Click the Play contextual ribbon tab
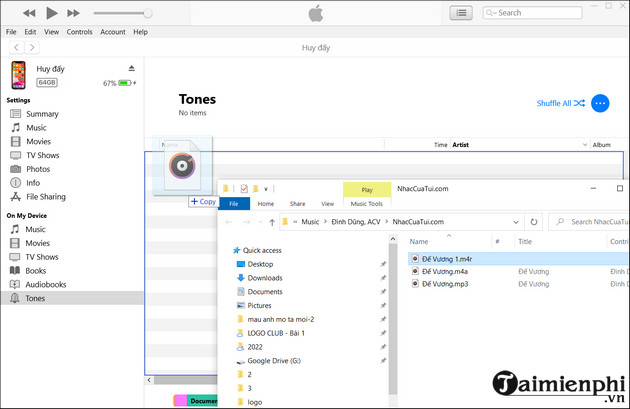The image size is (630, 409). pyautogui.click(x=367, y=190)
